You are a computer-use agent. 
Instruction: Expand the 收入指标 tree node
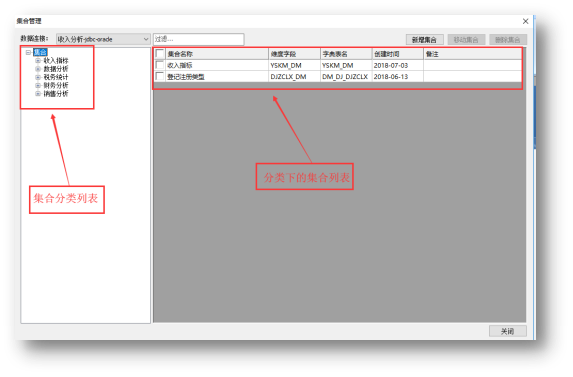pyautogui.click(x=38, y=61)
